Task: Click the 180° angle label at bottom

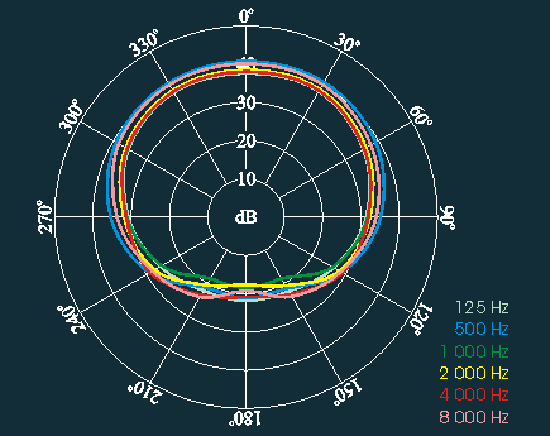Action: tap(245, 419)
